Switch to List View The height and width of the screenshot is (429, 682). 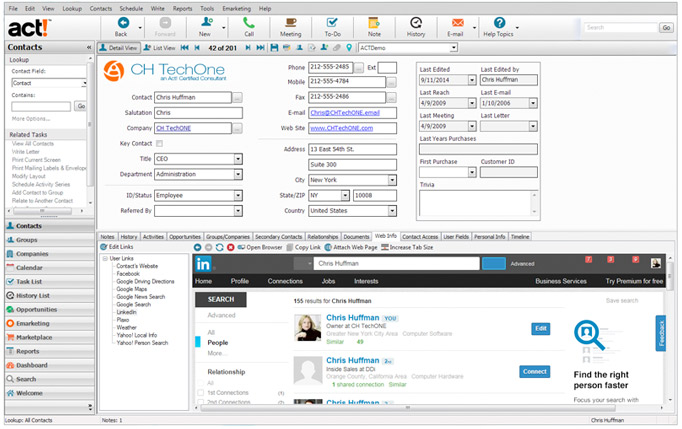point(160,48)
